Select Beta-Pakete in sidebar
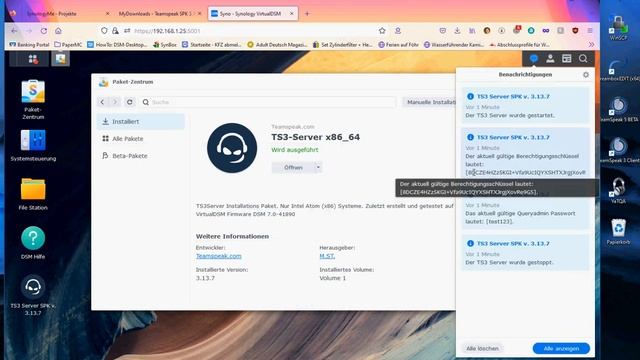The width and height of the screenshot is (640, 360). 141,156
